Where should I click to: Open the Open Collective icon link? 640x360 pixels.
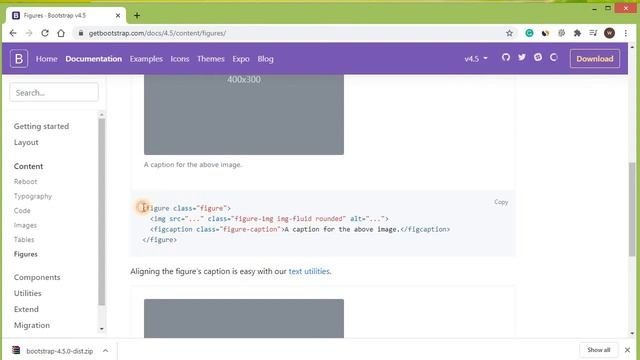pos(553,58)
